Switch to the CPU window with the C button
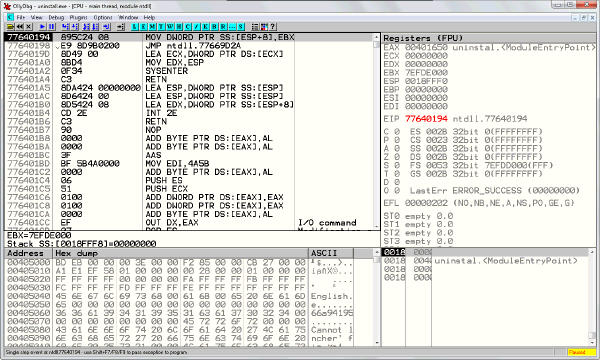This screenshot has height=360, width=600. (188, 27)
